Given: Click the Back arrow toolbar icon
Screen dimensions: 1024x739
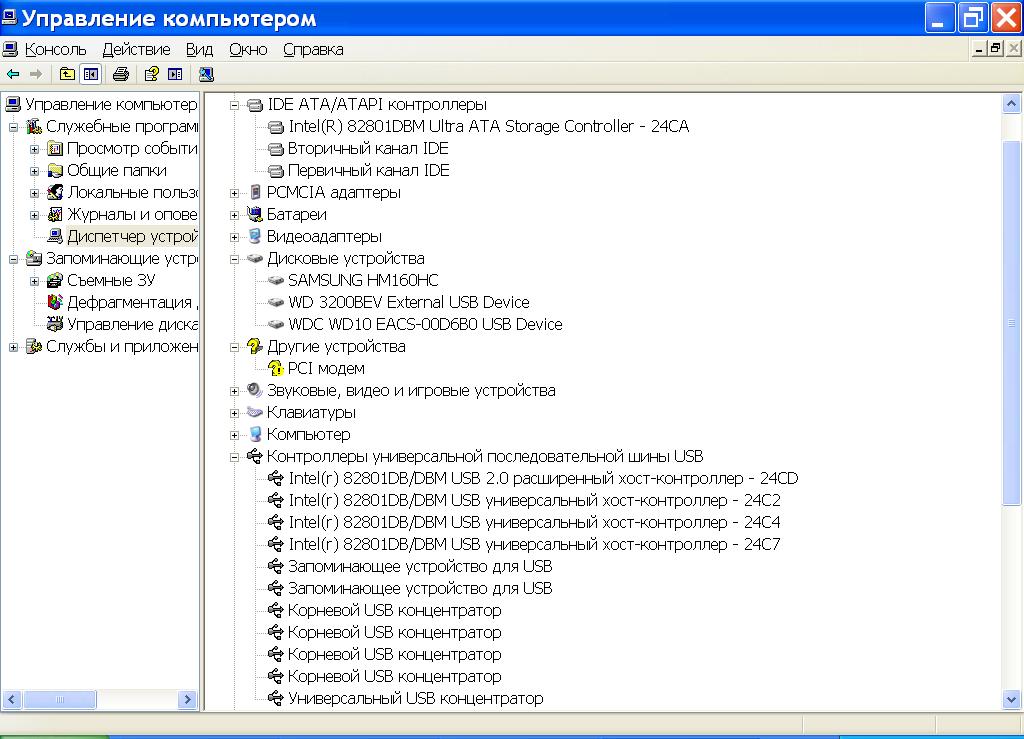Looking at the screenshot, I should point(13,74).
